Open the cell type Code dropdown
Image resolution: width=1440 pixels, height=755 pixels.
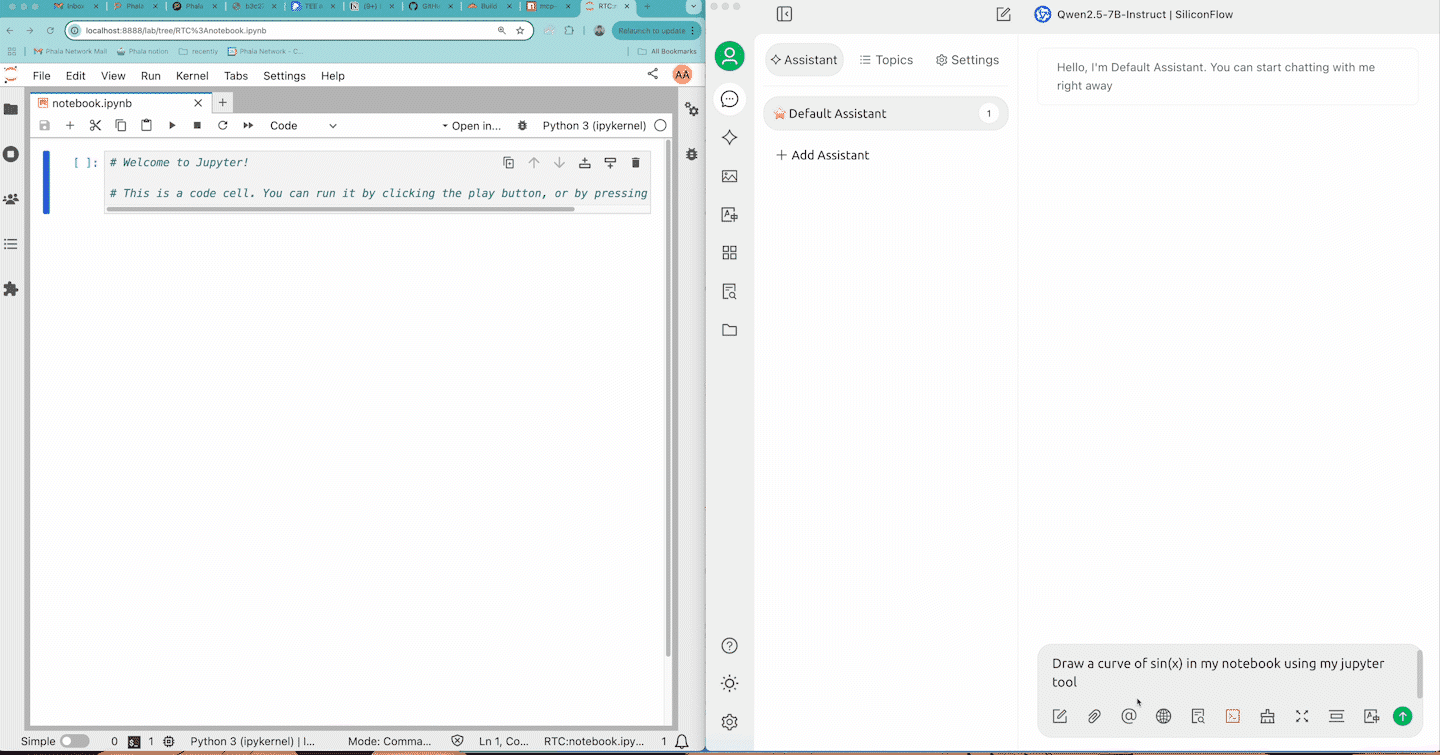[x=303, y=126]
